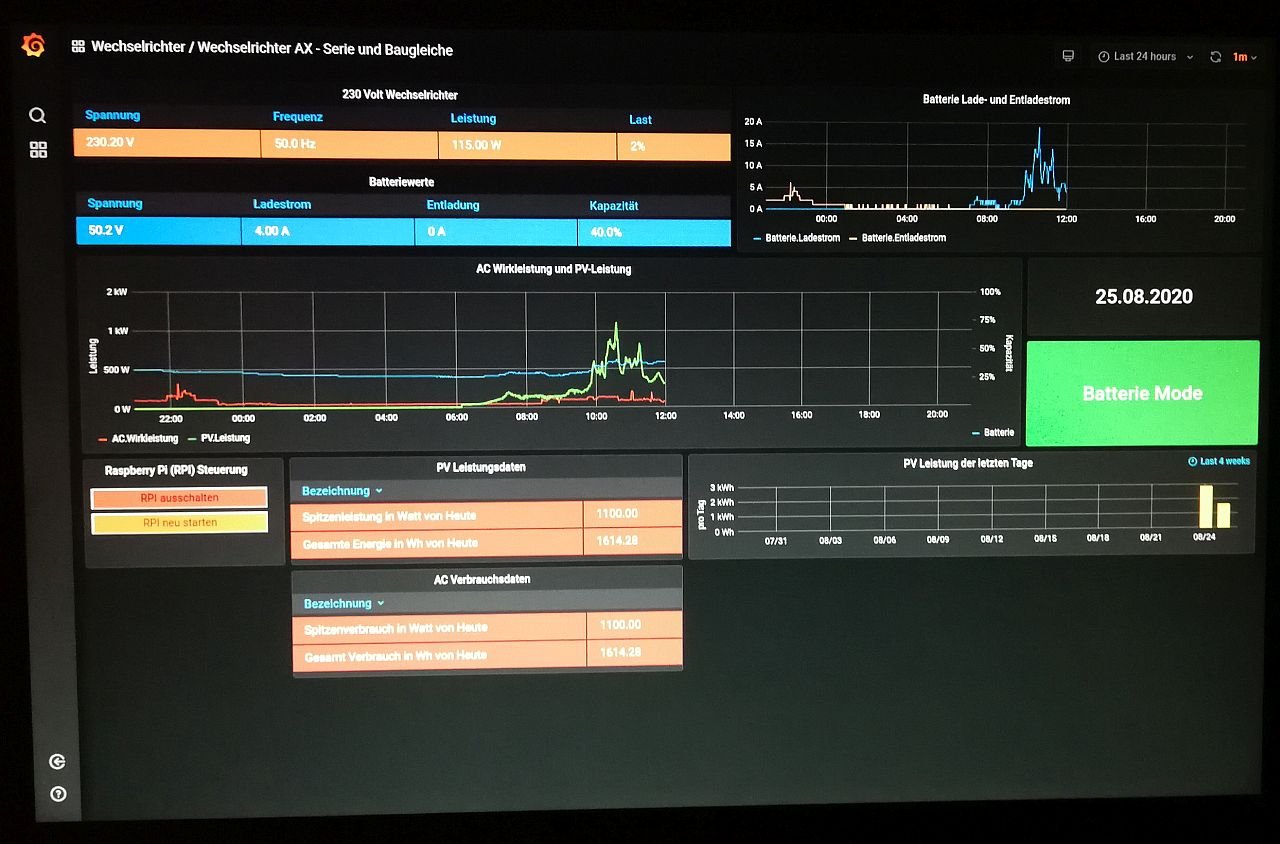Click the Batterie.Entladestrom legend color line

(853, 238)
